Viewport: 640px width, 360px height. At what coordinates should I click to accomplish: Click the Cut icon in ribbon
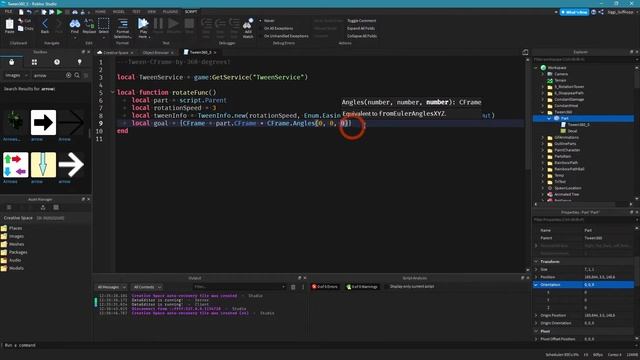pyautogui.click(x=21, y=21)
